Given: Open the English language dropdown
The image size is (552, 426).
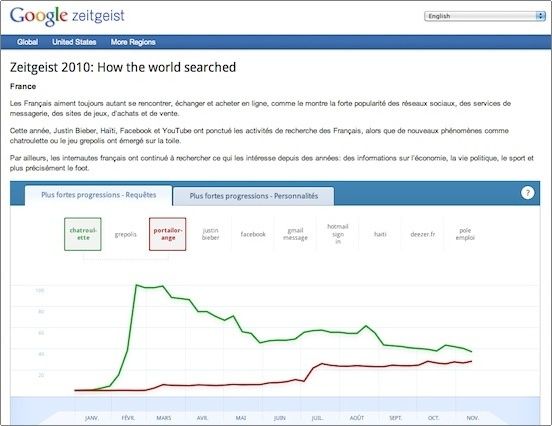Looking at the screenshot, I should point(484,16).
